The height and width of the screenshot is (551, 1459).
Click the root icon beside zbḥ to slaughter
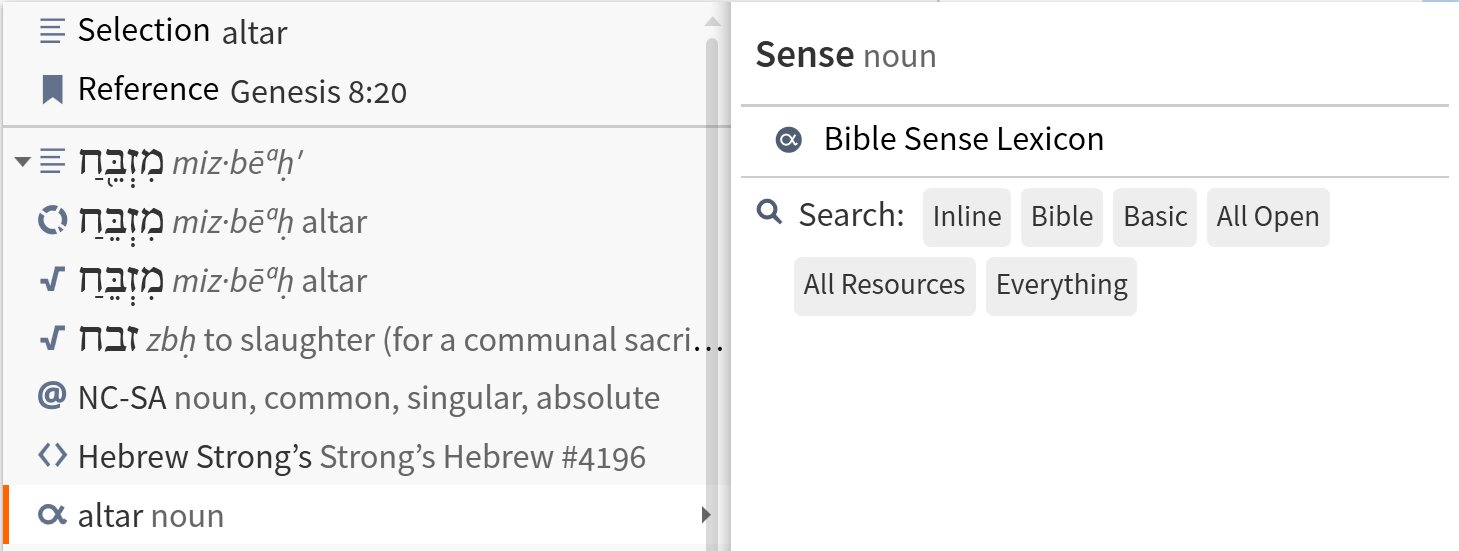[51, 340]
